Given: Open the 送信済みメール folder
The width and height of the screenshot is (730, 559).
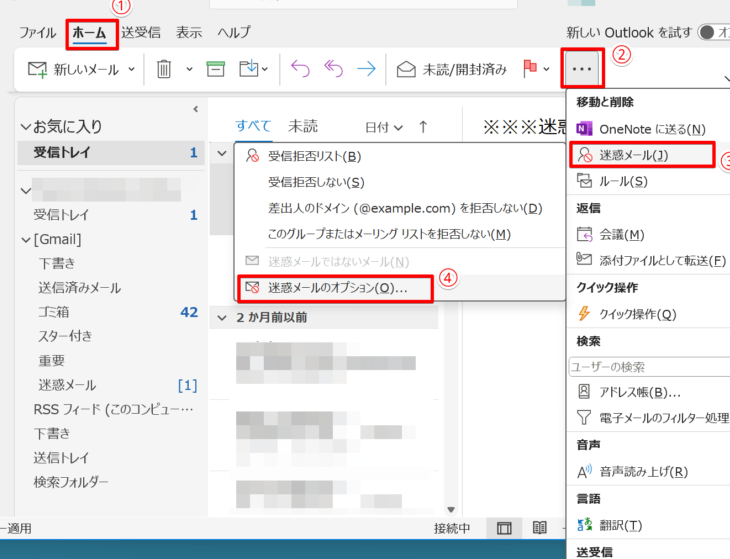Looking at the screenshot, I should coord(79,288).
